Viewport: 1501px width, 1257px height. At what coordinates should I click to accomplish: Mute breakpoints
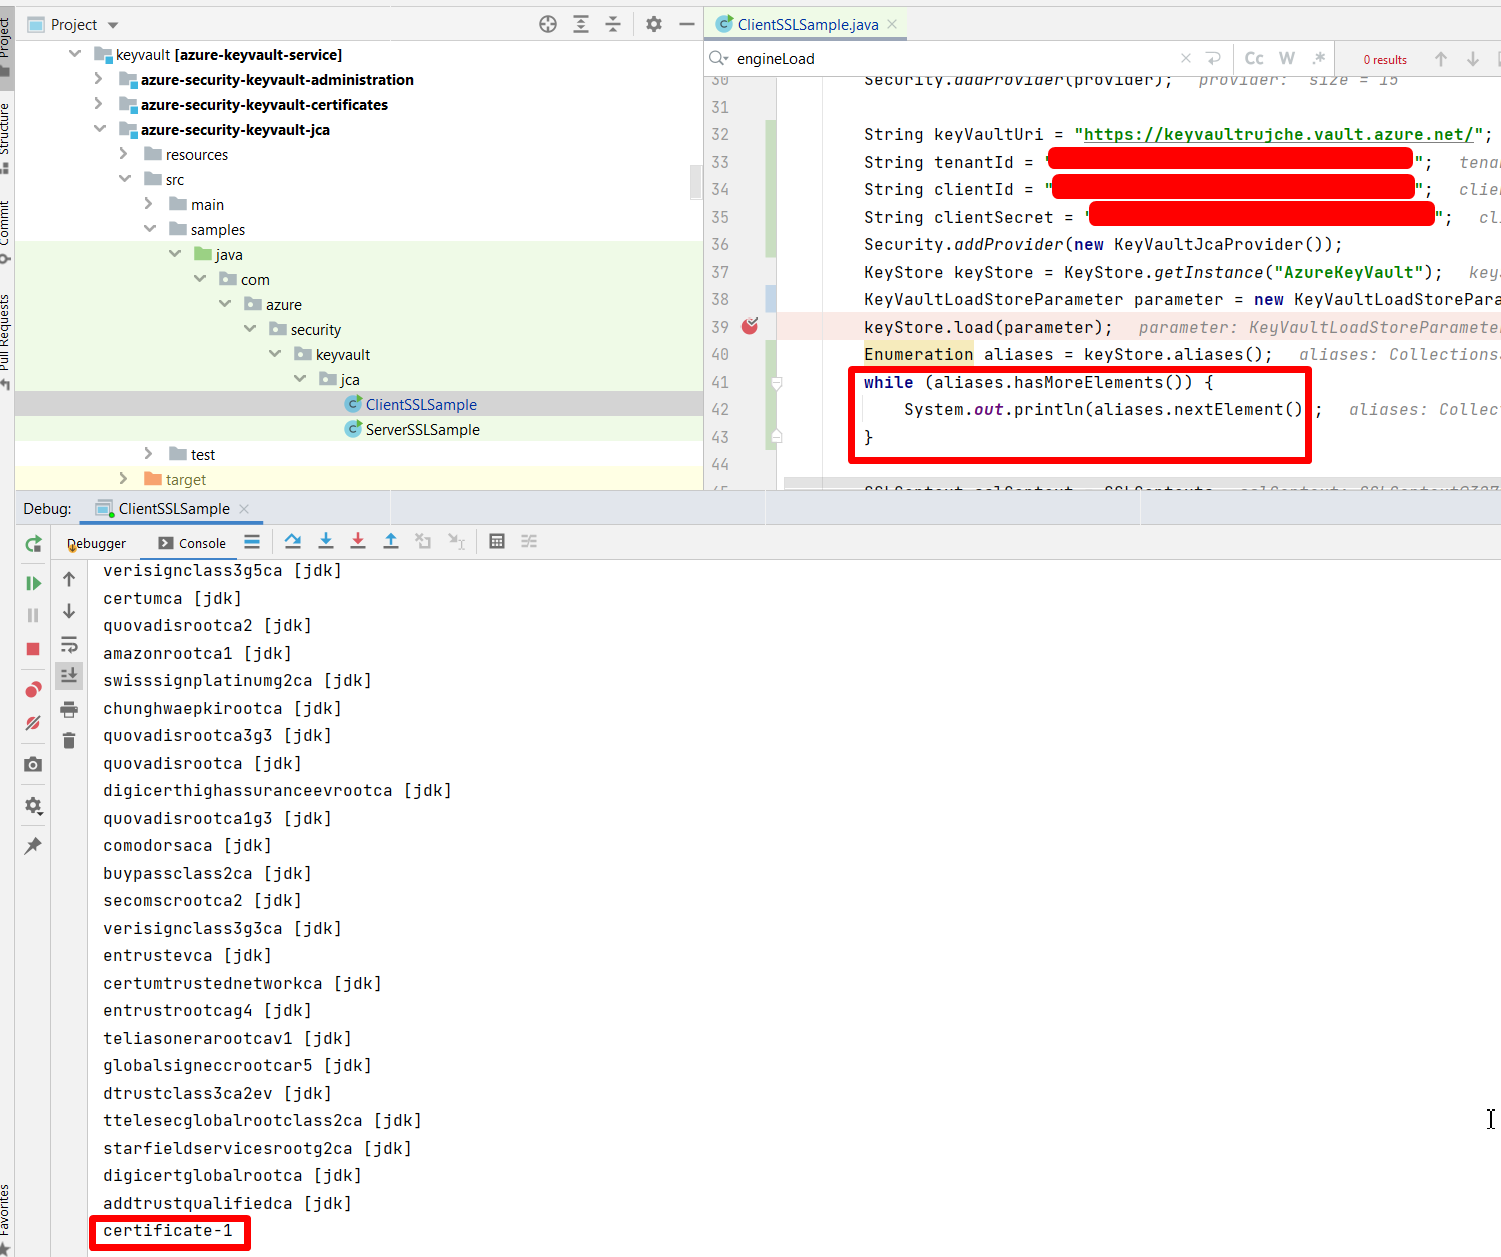pos(33,722)
